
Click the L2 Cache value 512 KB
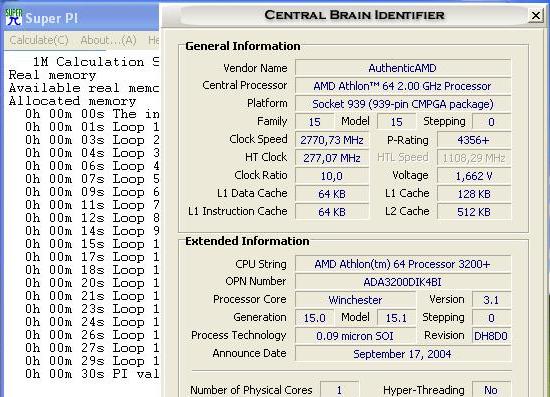[474, 212]
